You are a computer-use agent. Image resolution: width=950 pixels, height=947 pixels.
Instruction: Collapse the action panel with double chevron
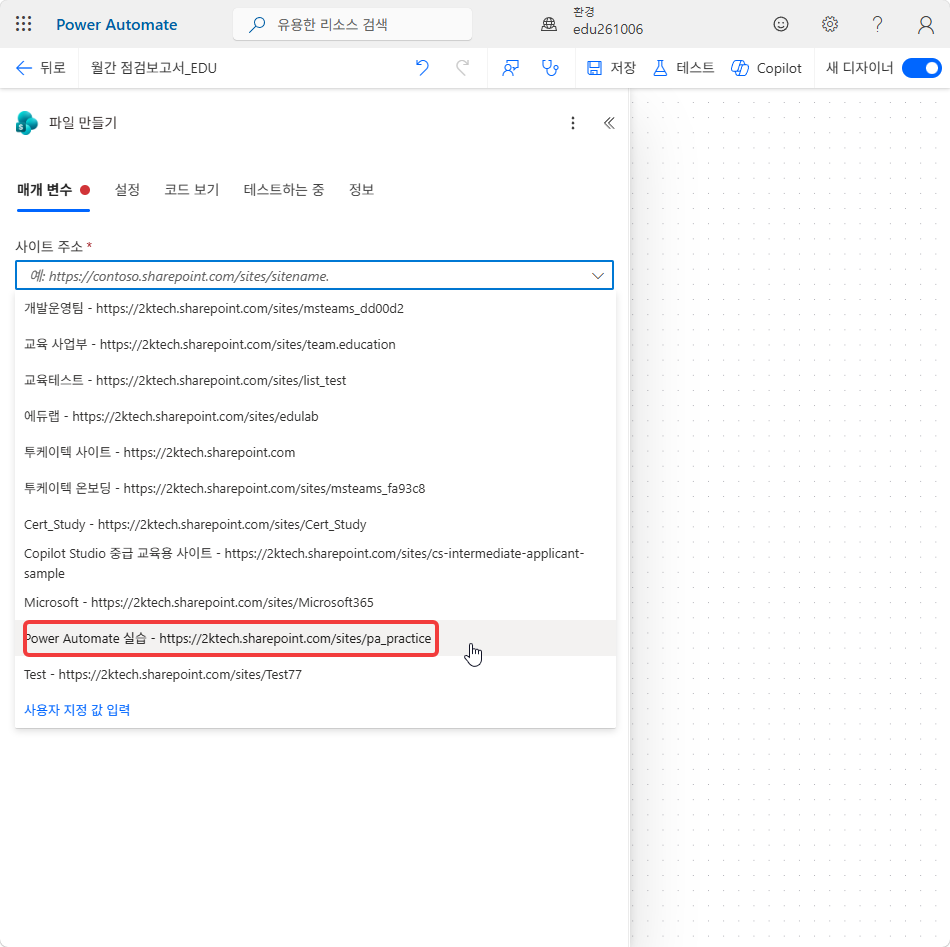610,123
